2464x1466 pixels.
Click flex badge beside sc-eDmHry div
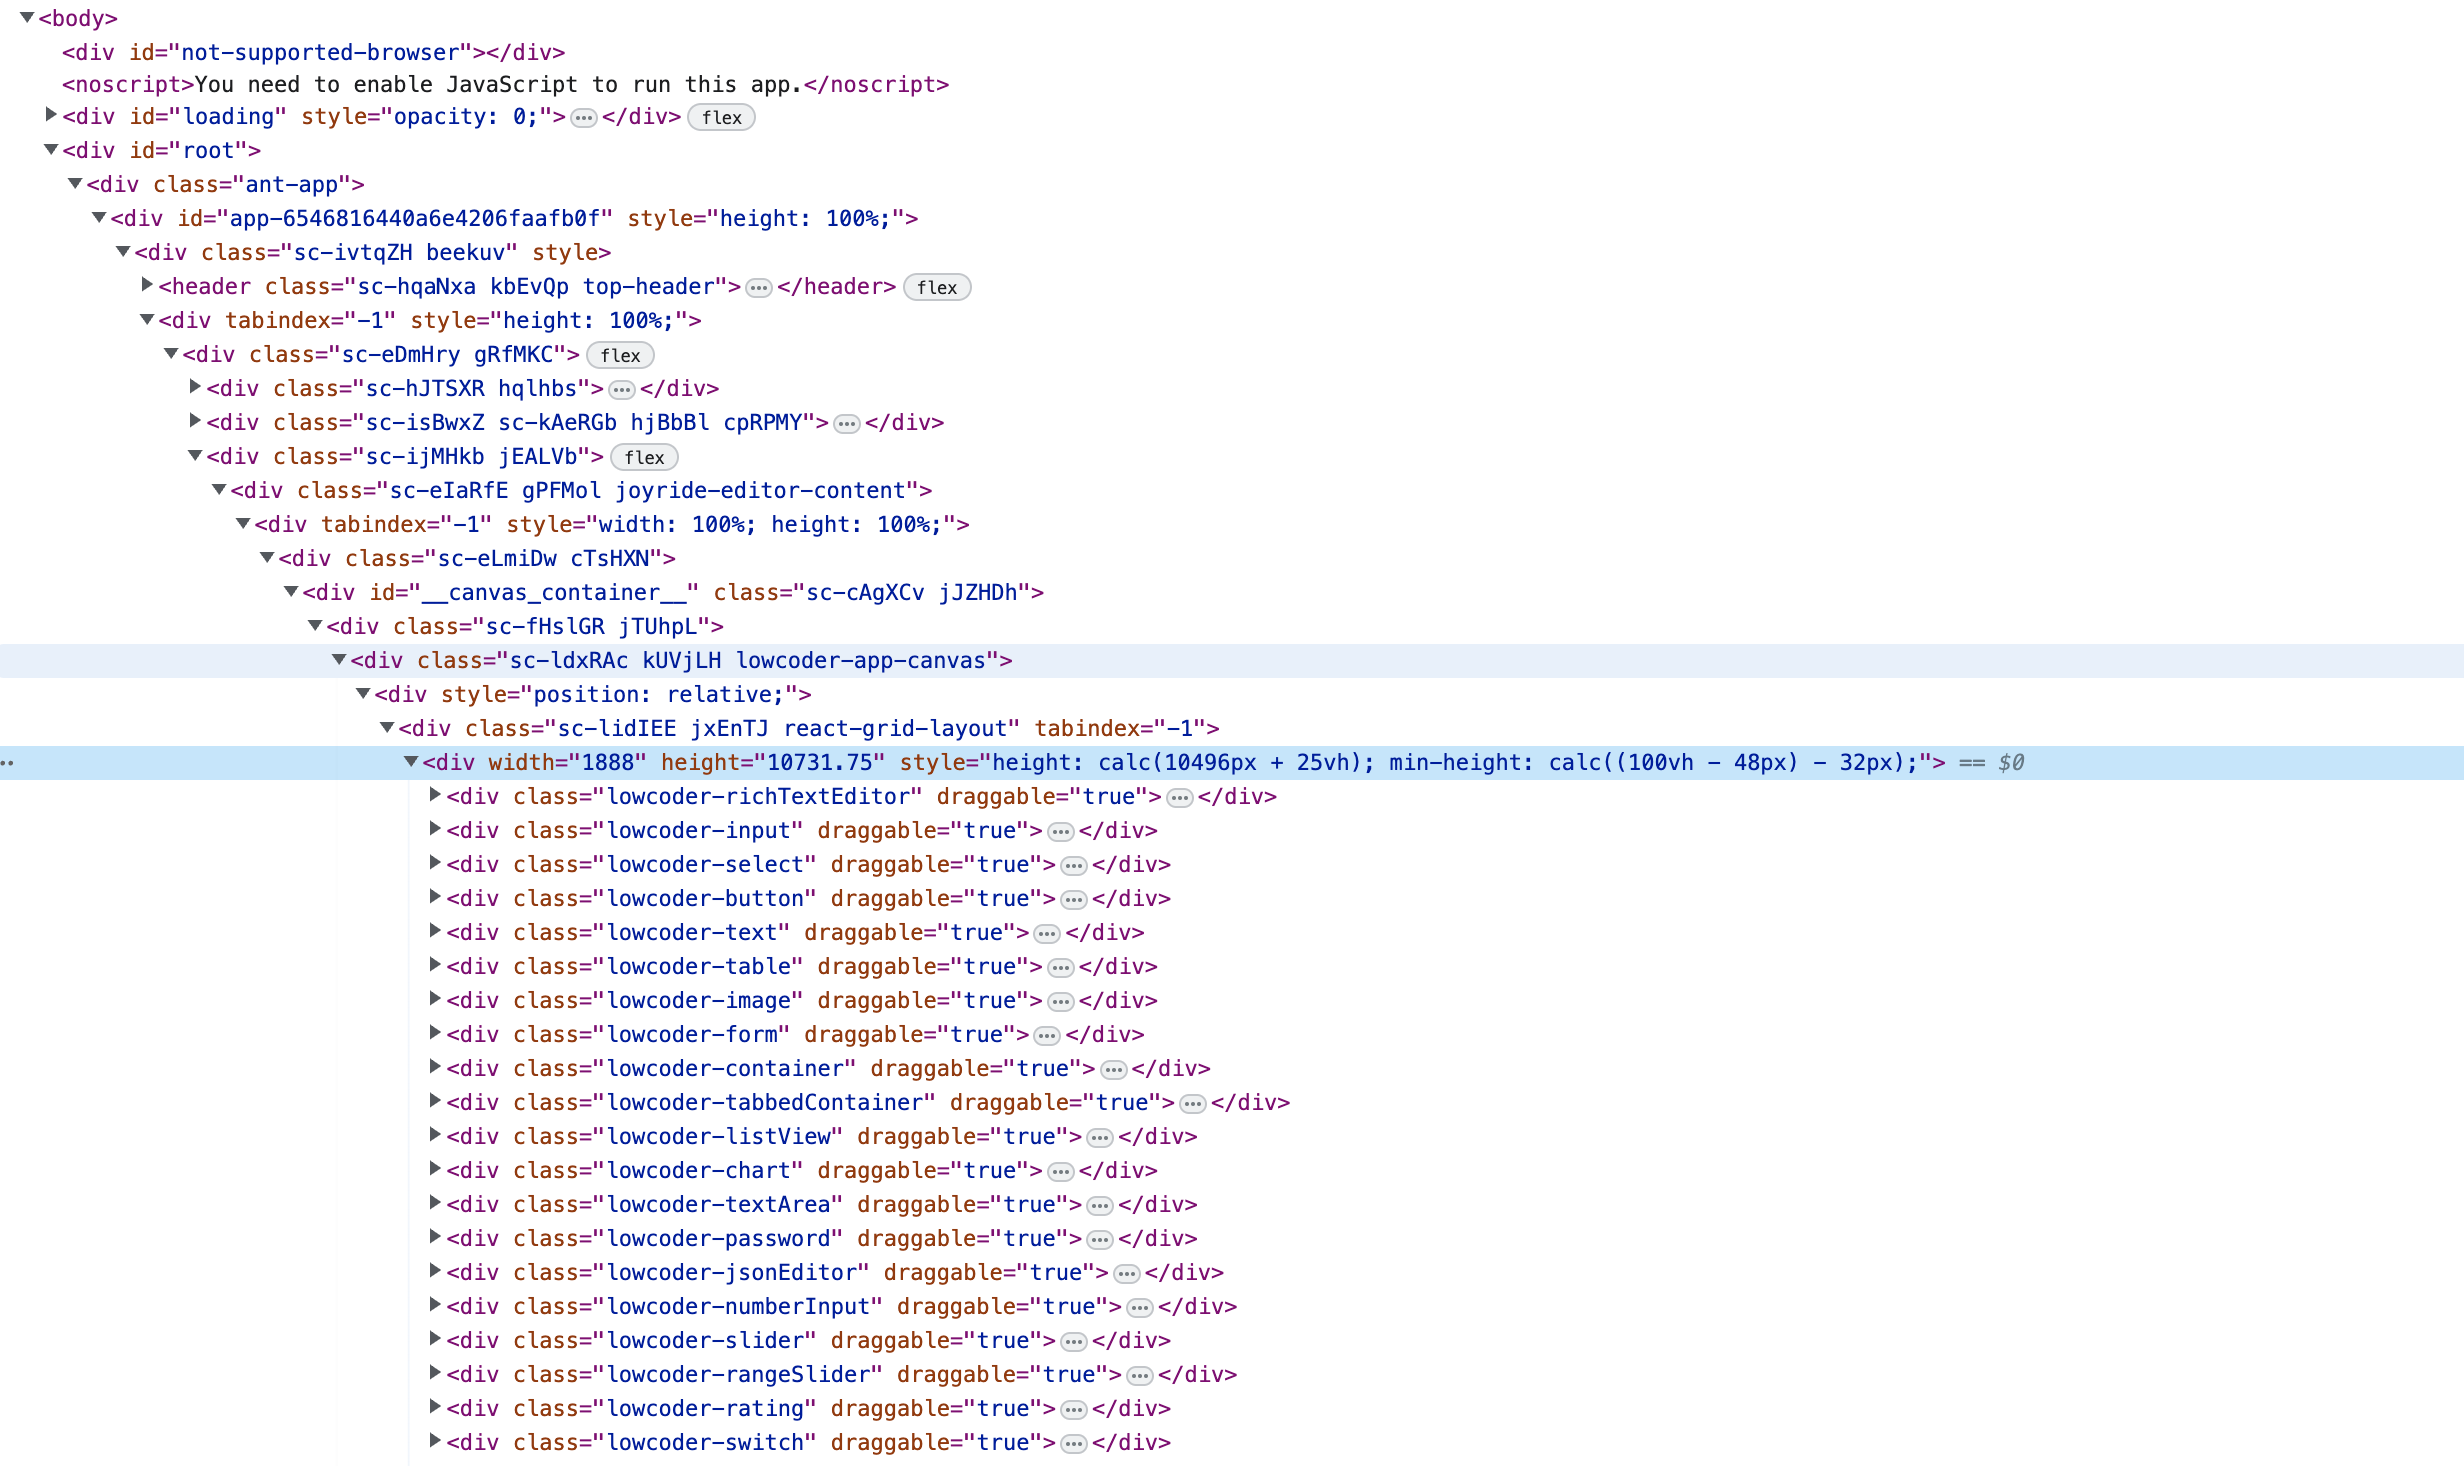620,356
